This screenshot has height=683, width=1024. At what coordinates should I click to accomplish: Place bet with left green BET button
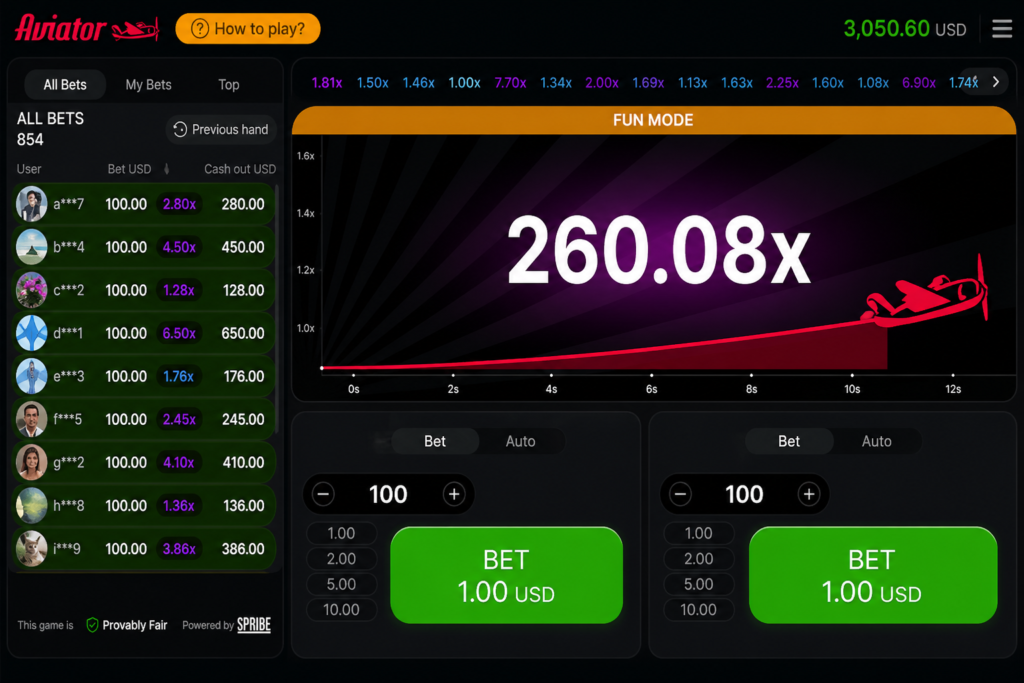click(x=506, y=575)
